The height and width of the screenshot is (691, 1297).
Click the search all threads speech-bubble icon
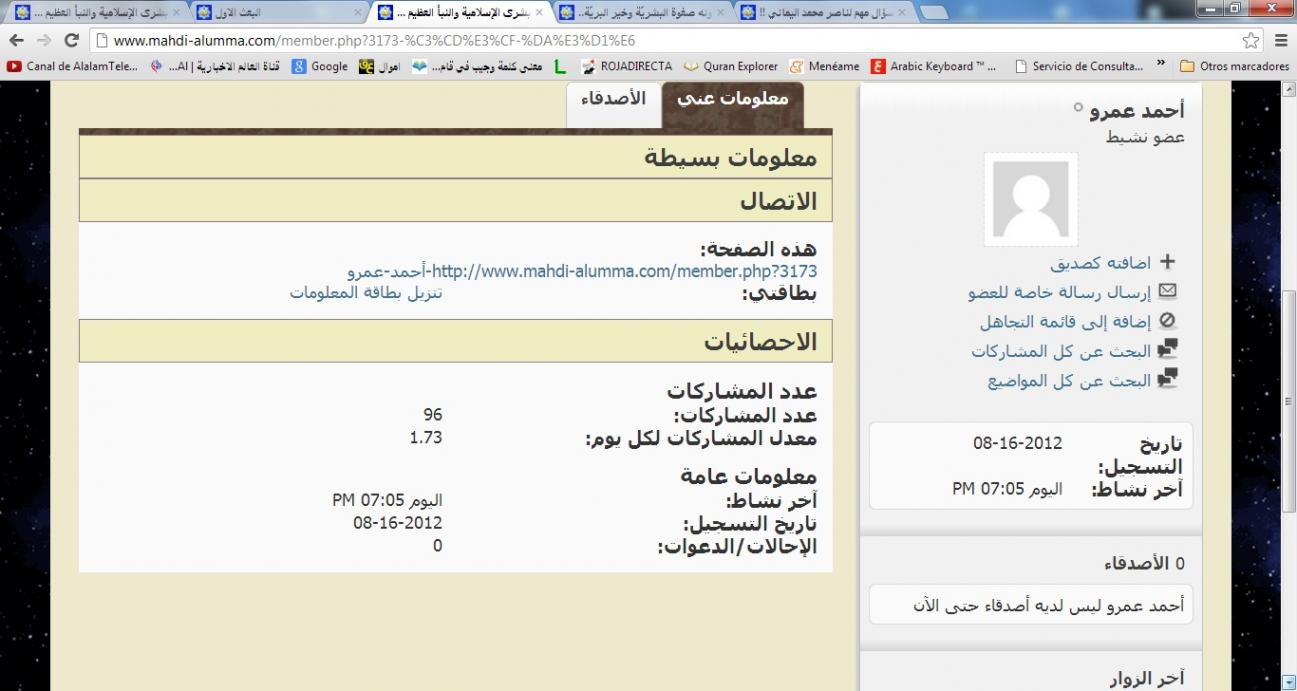click(x=1166, y=380)
